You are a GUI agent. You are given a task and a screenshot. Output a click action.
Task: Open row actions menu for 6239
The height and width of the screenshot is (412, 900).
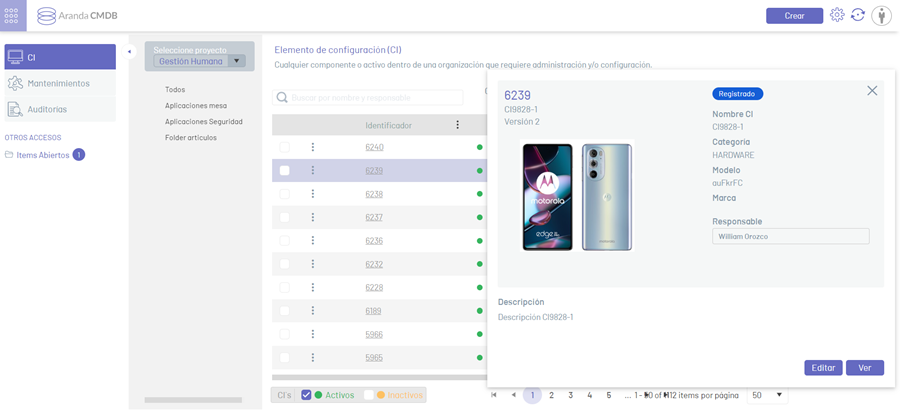pos(312,170)
